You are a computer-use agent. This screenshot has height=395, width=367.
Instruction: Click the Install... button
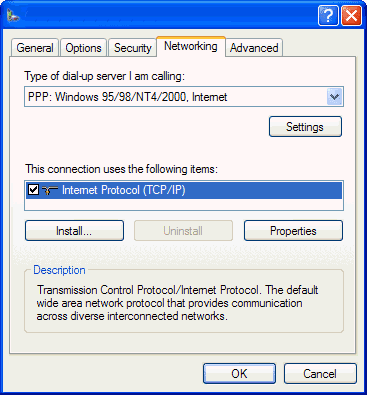(74, 231)
